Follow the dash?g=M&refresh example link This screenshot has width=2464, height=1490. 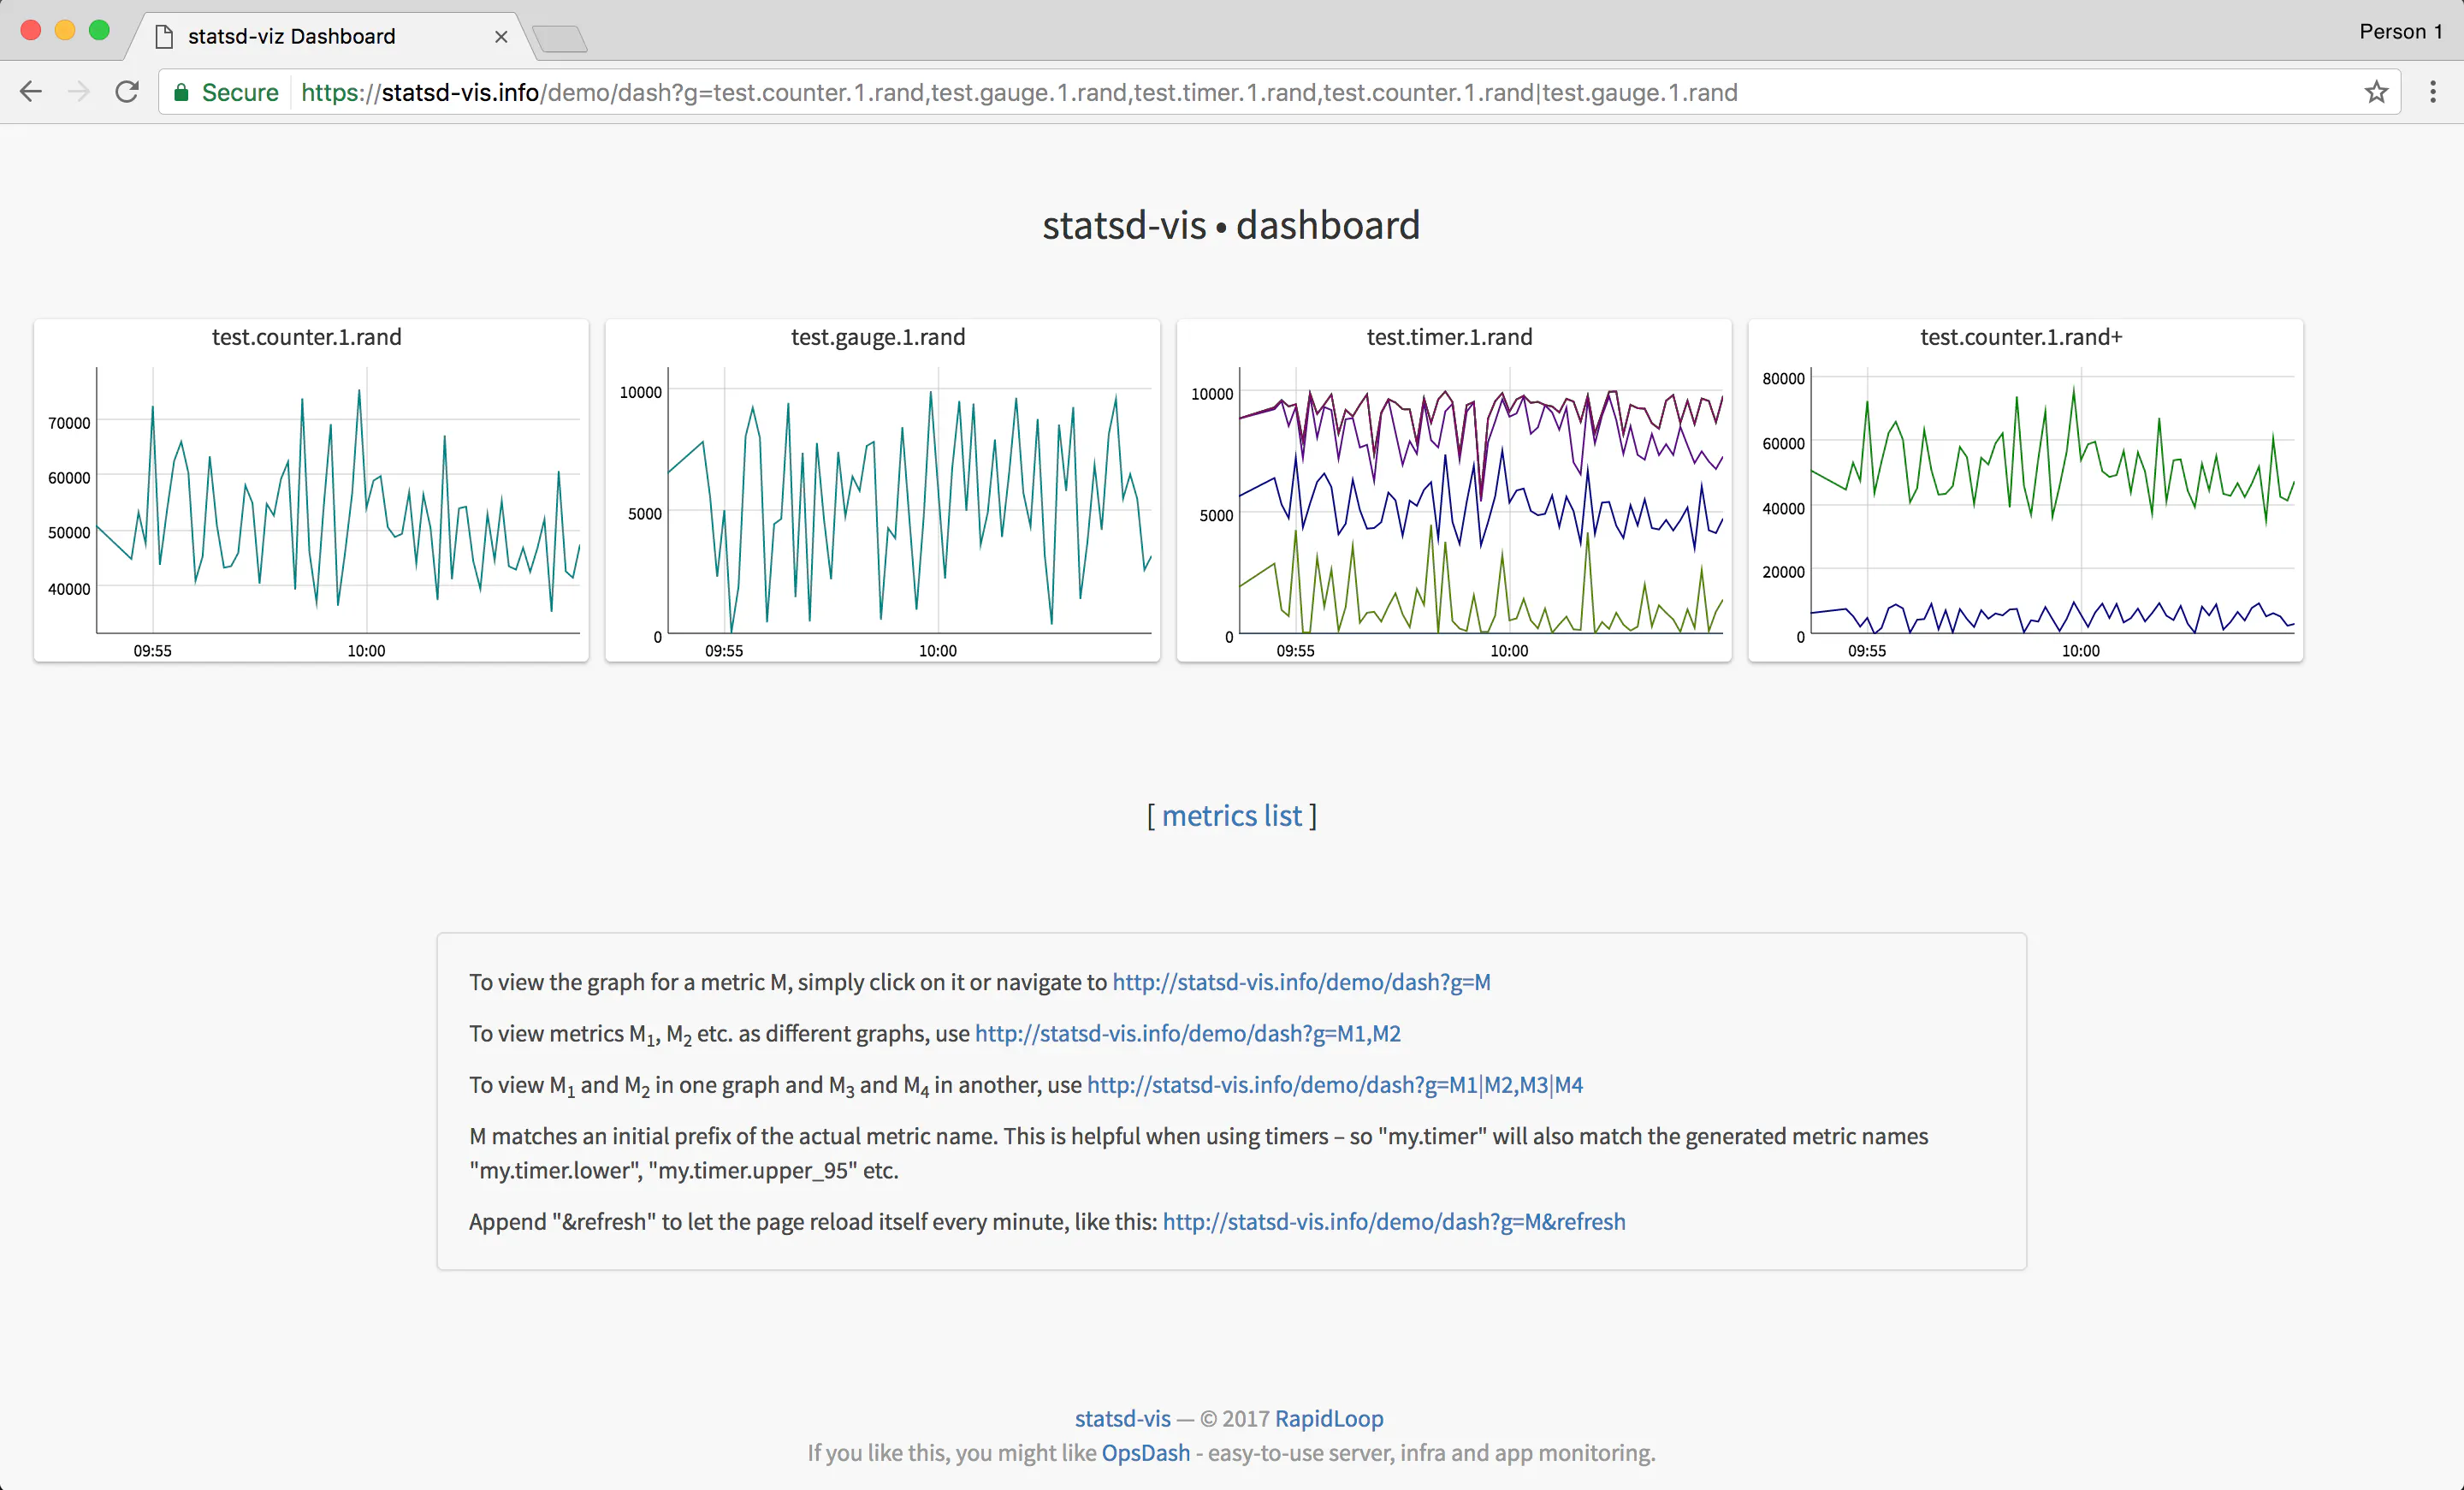(x=1394, y=1222)
